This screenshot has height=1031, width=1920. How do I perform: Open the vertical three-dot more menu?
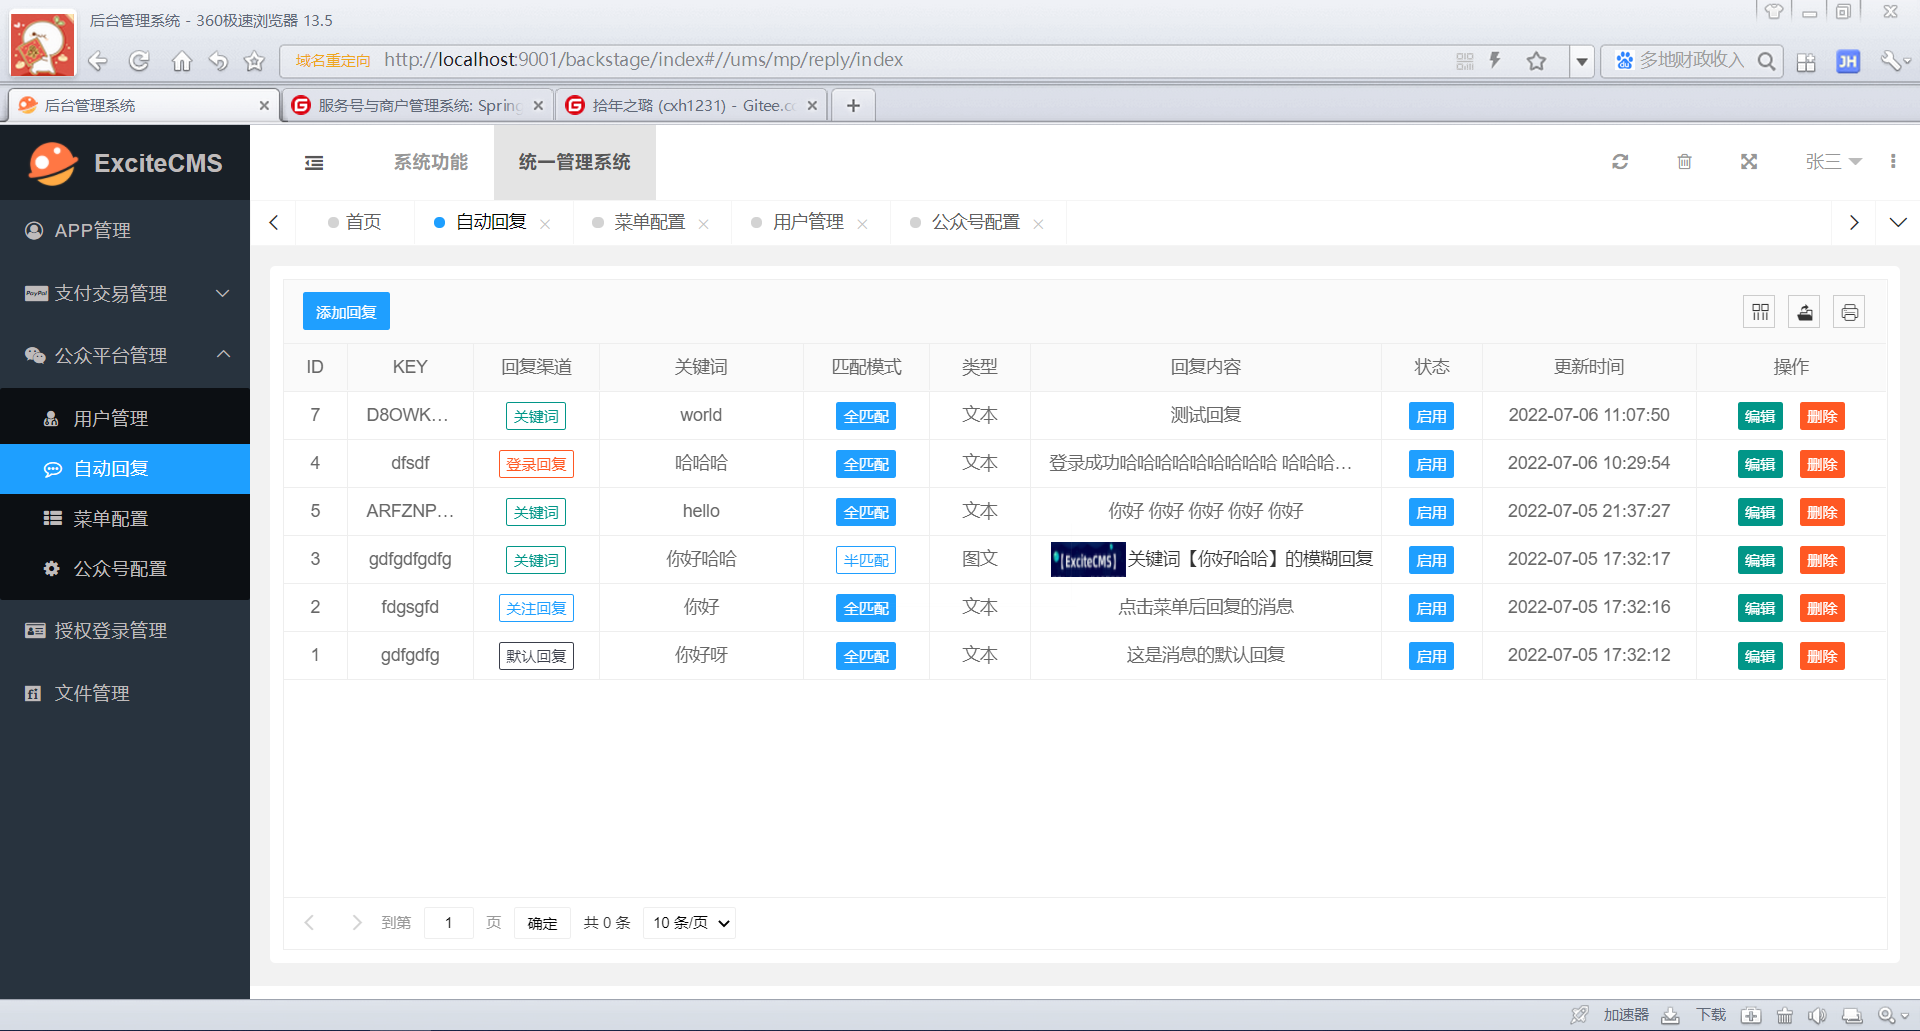[x=1893, y=162]
